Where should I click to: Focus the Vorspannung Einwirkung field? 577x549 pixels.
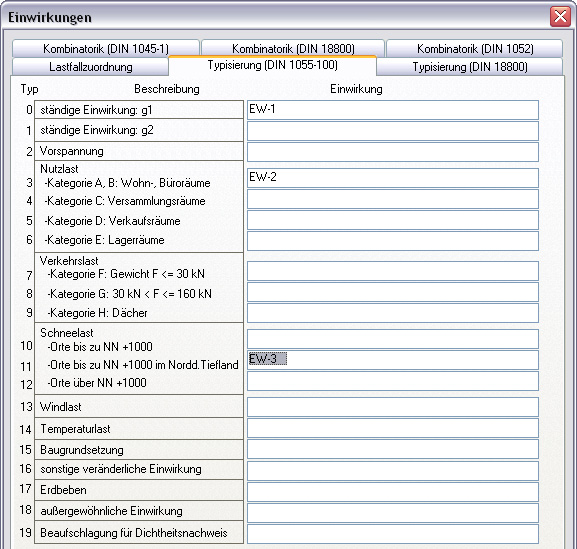tap(393, 152)
